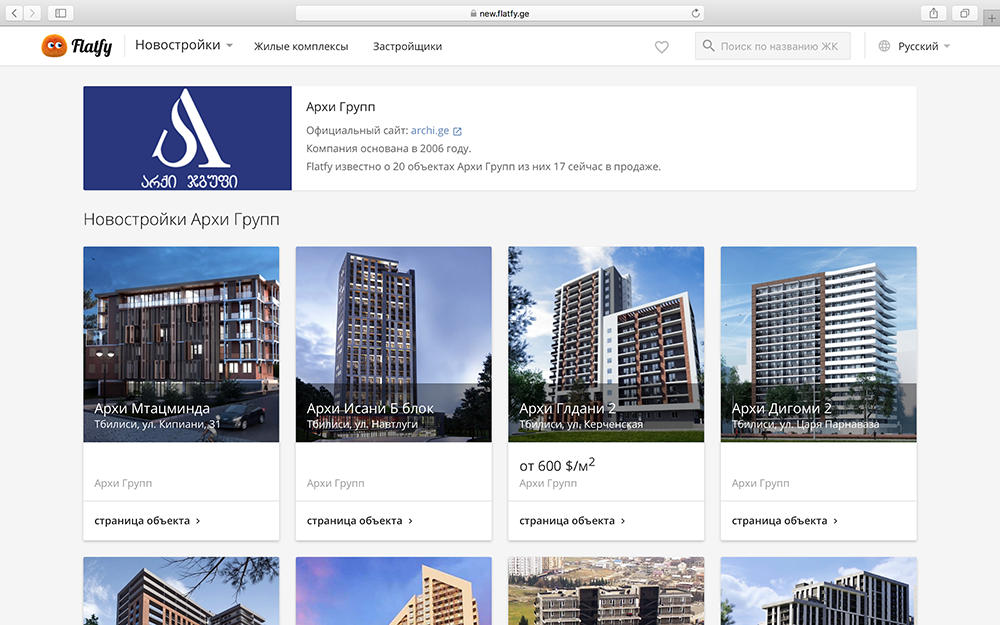Click address Тбилиси, ул. Навтлуги

click(x=362, y=423)
